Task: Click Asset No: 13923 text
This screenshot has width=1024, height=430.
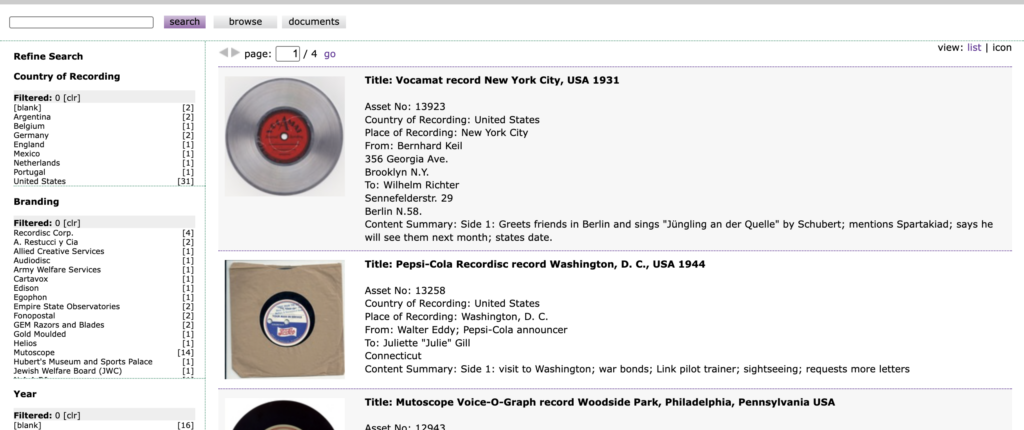Action: coord(405,107)
